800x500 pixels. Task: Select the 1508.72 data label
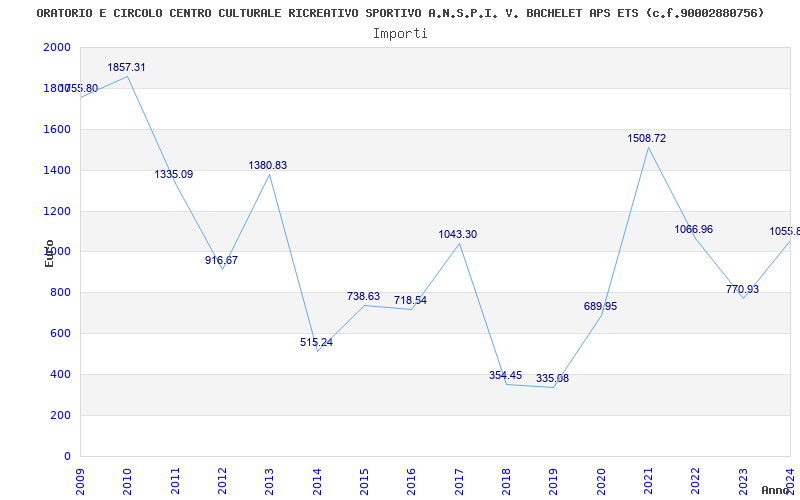646,139
